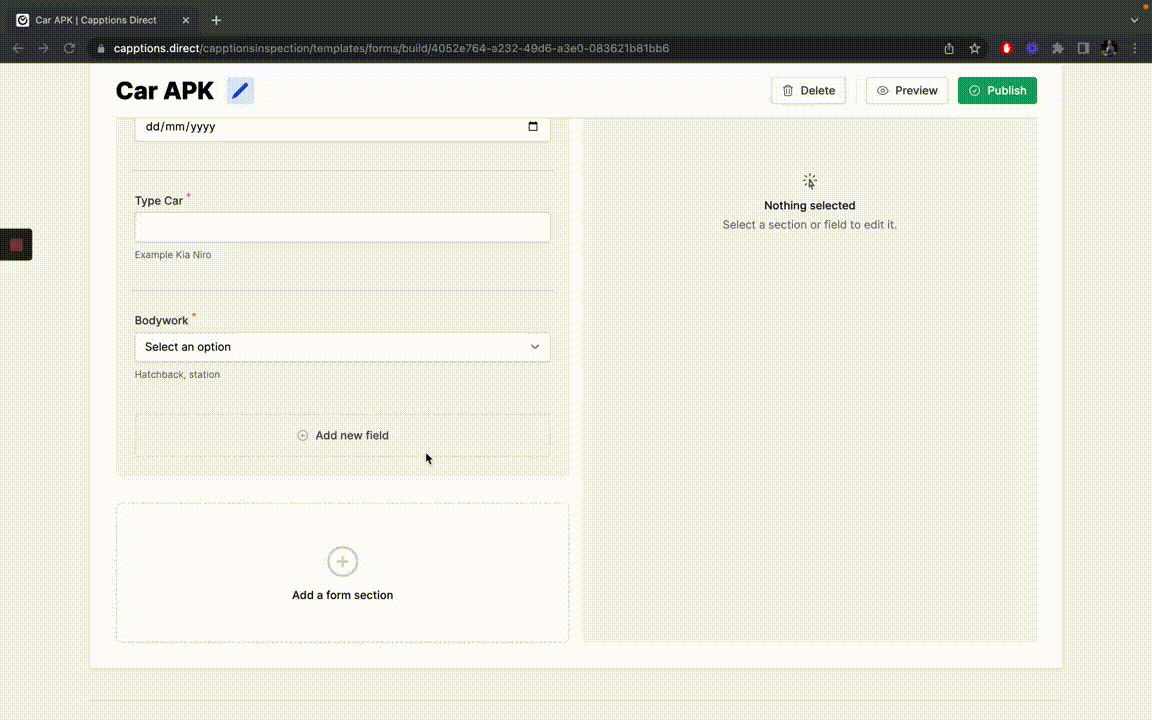Open the Bodywork Select an option dropdown
This screenshot has width=1152, height=720.
coord(342,347)
